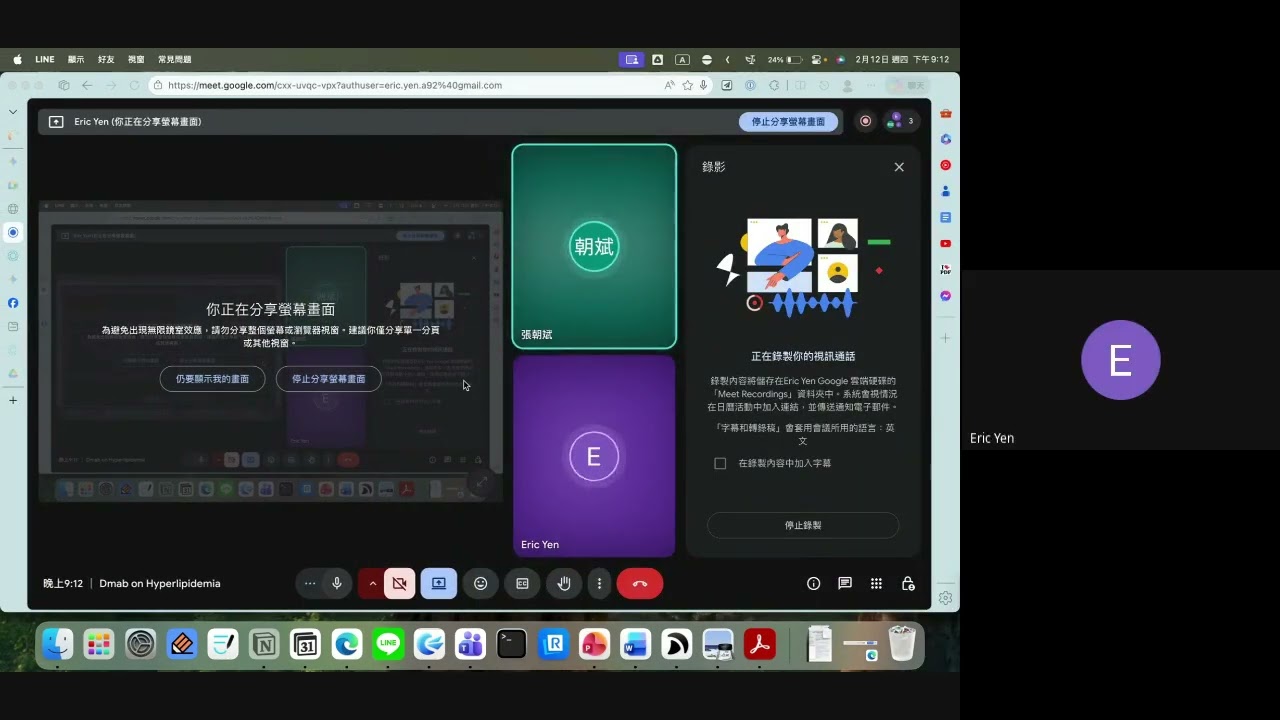Open Microsoft Word from the Dock
1280x720 pixels.
coord(635,644)
